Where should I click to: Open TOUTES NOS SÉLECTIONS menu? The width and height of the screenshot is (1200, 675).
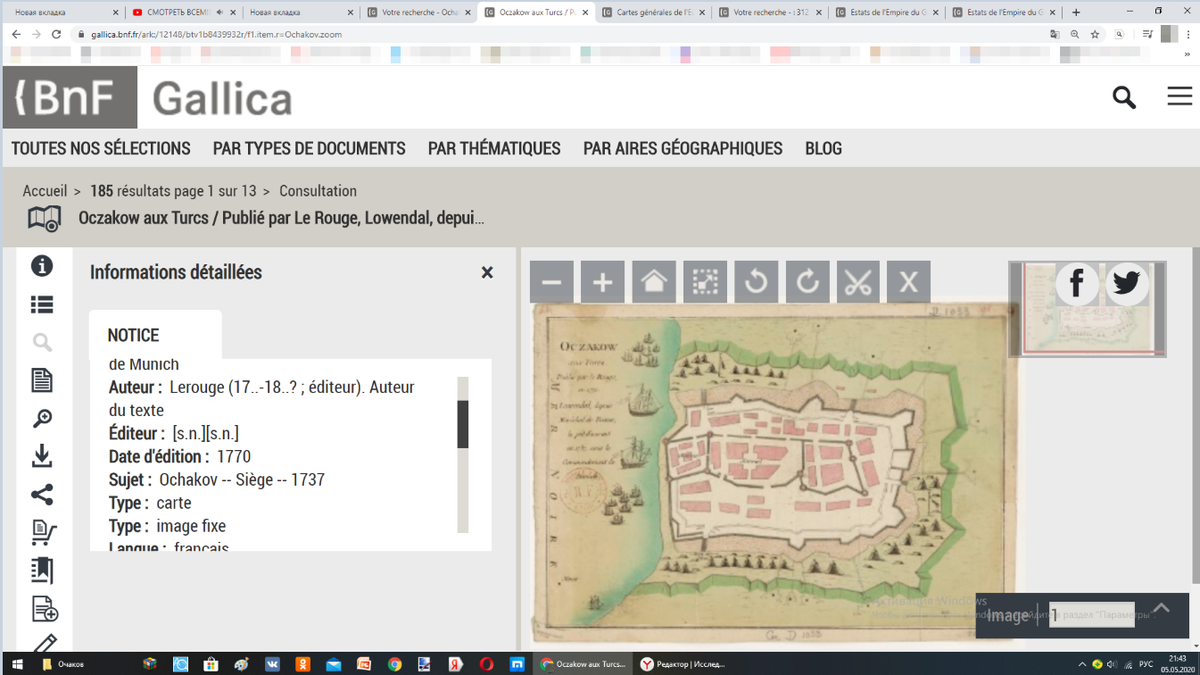101,148
